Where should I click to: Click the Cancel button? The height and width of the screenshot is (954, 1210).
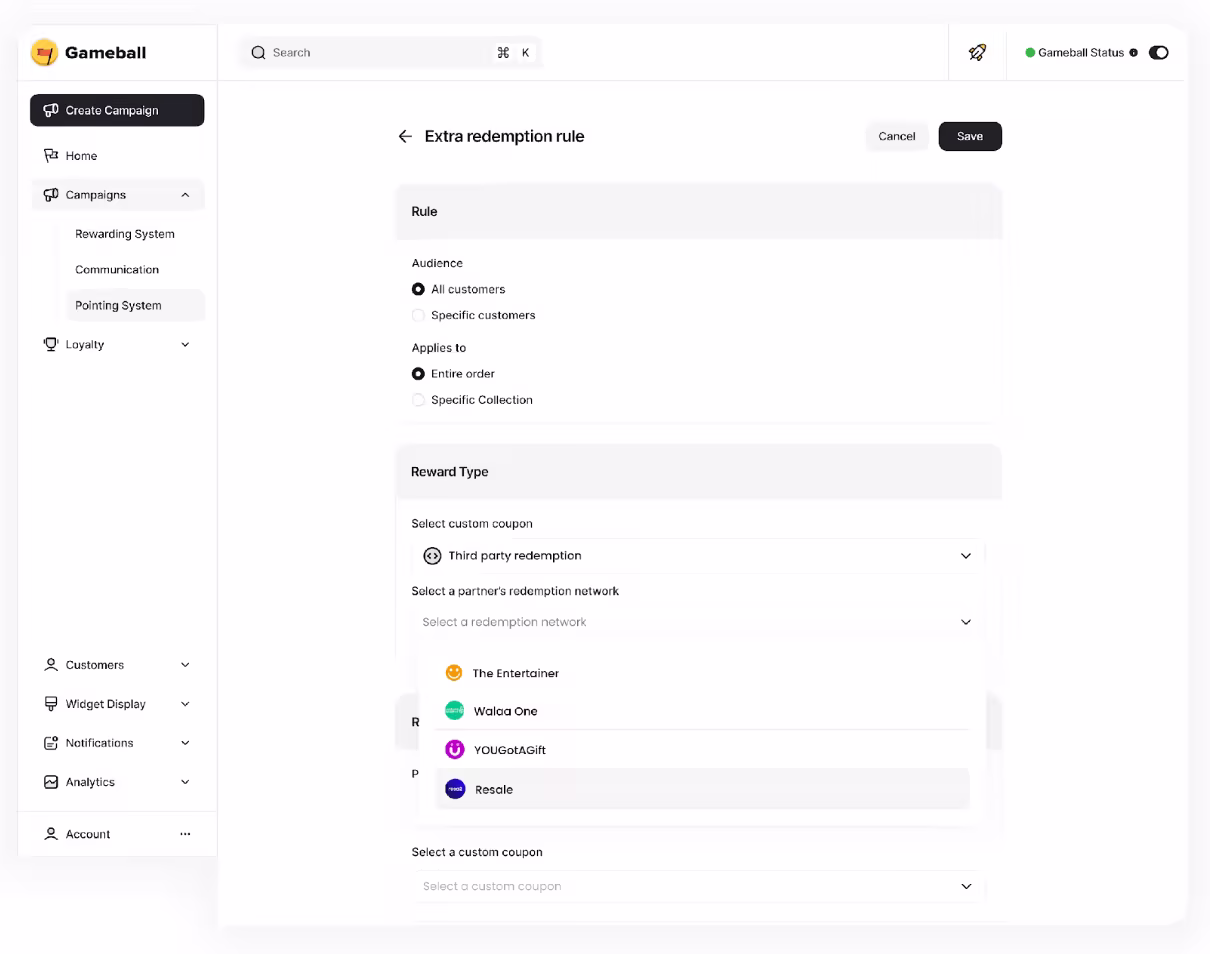pyautogui.click(x=897, y=136)
